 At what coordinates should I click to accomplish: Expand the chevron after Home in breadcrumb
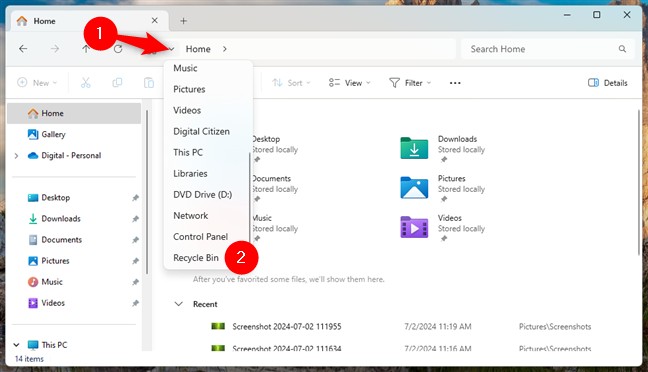click(x=224, y=49)
